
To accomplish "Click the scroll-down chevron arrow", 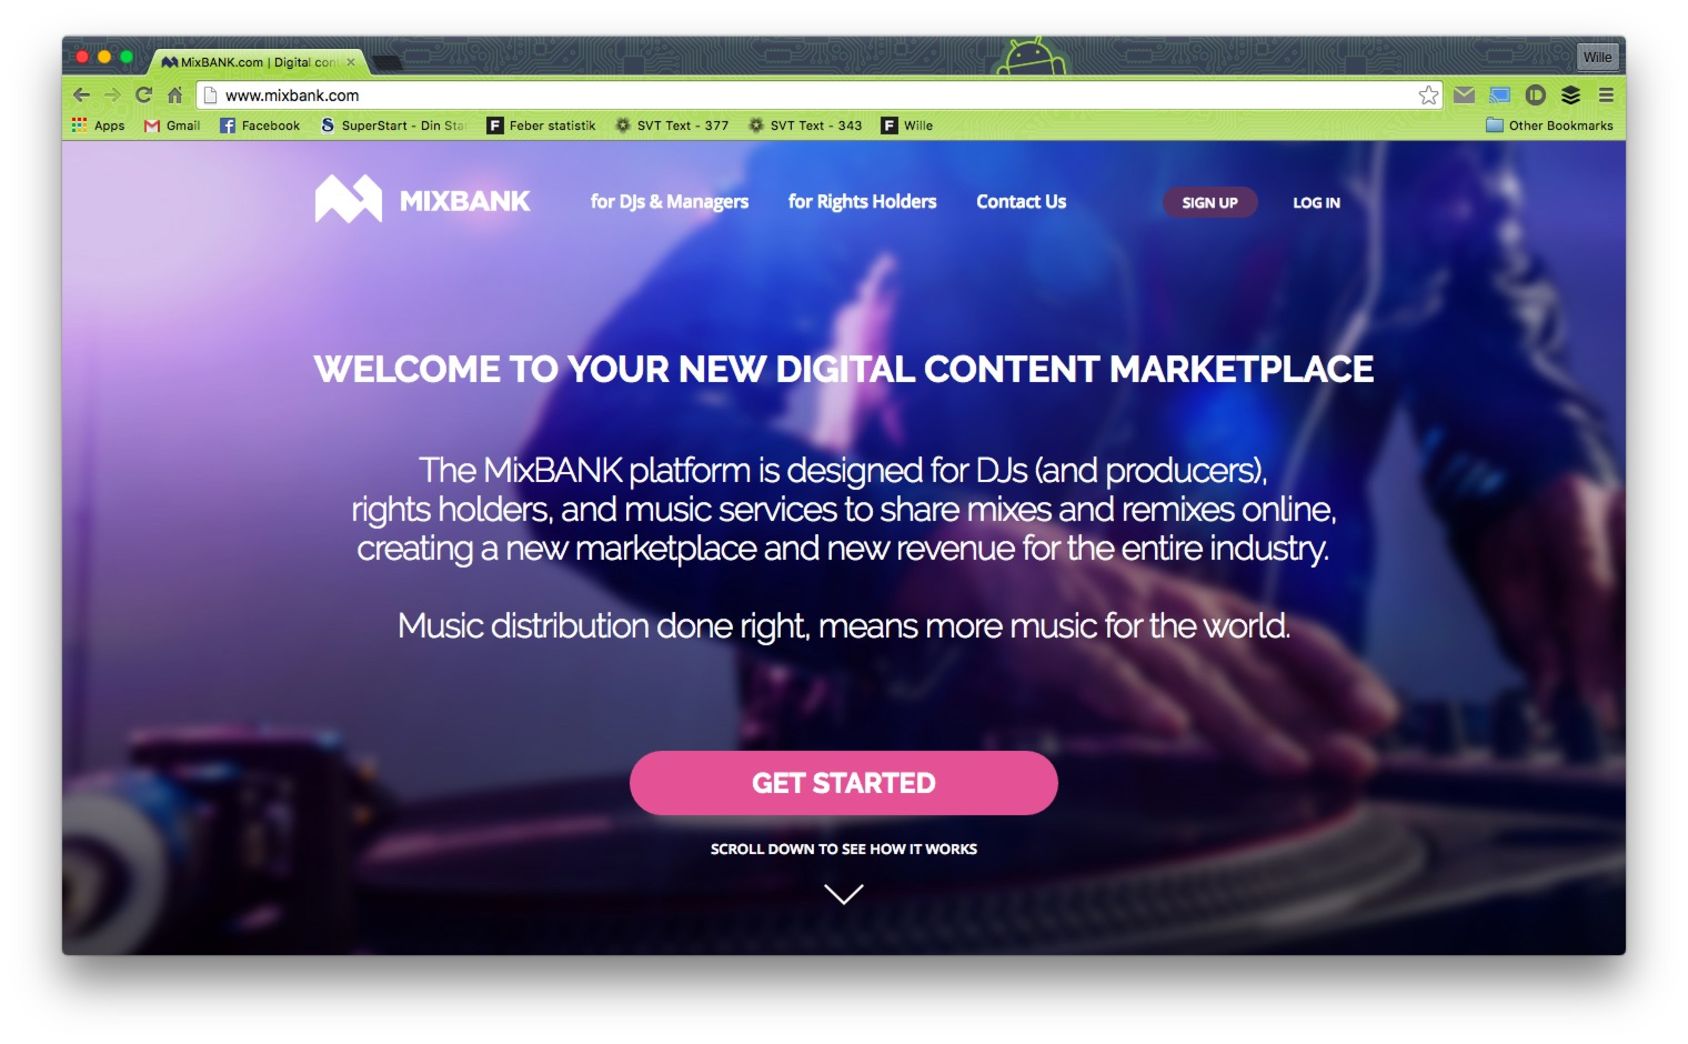I will 843,894.
